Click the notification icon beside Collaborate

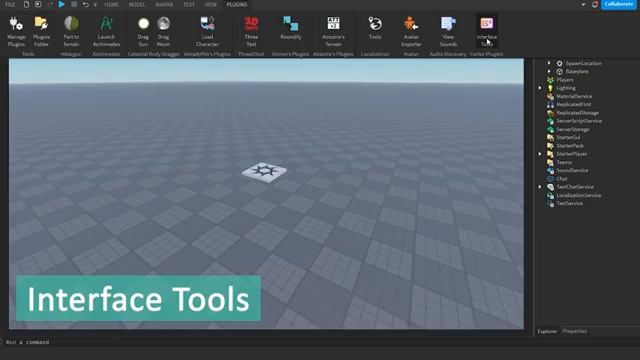pyautogui.click(x=595, y=4)
